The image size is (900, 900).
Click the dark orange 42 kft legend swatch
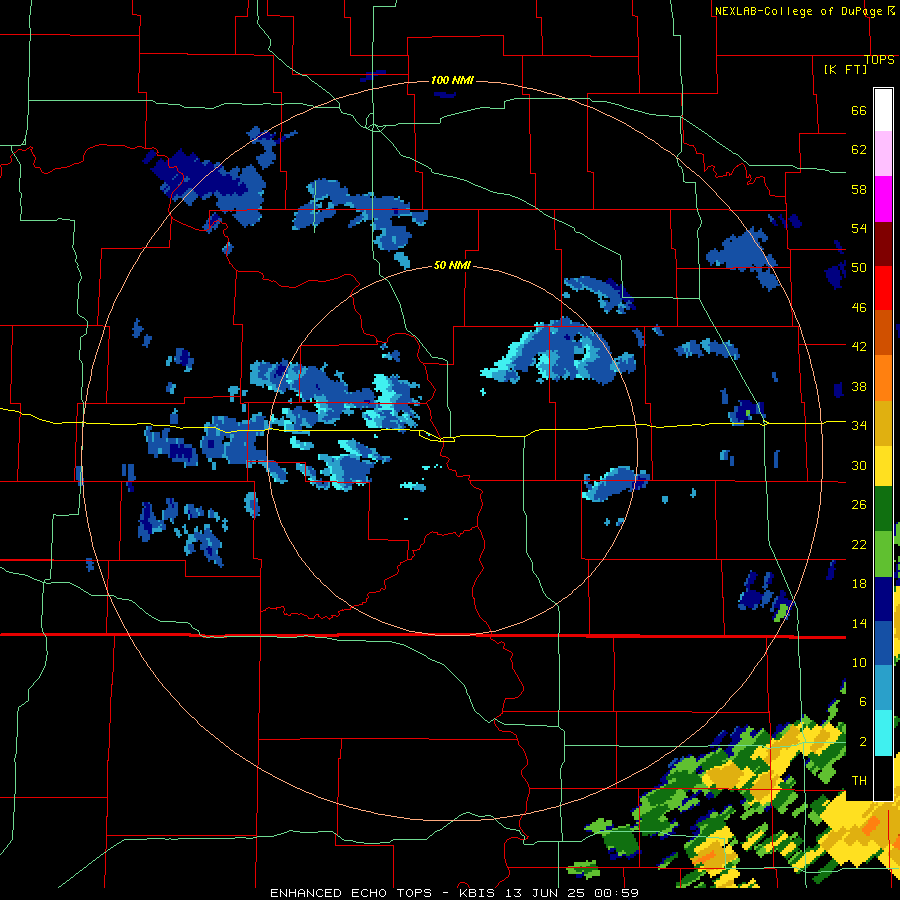pyautogui.click(x=883, y=333)
